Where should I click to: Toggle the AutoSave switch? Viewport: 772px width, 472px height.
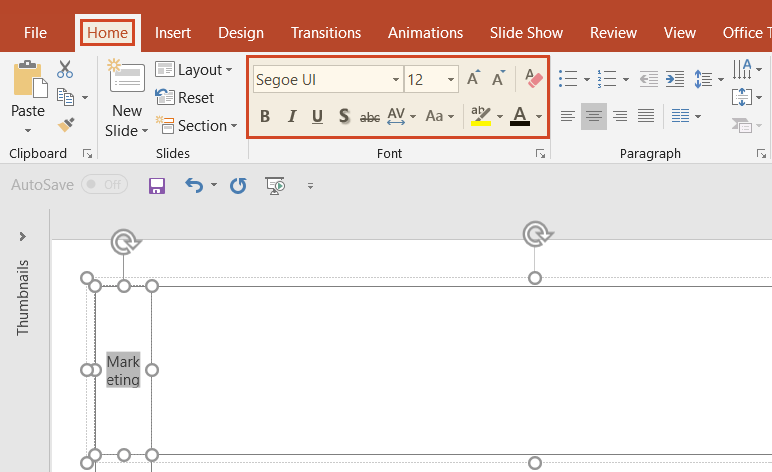104,185
